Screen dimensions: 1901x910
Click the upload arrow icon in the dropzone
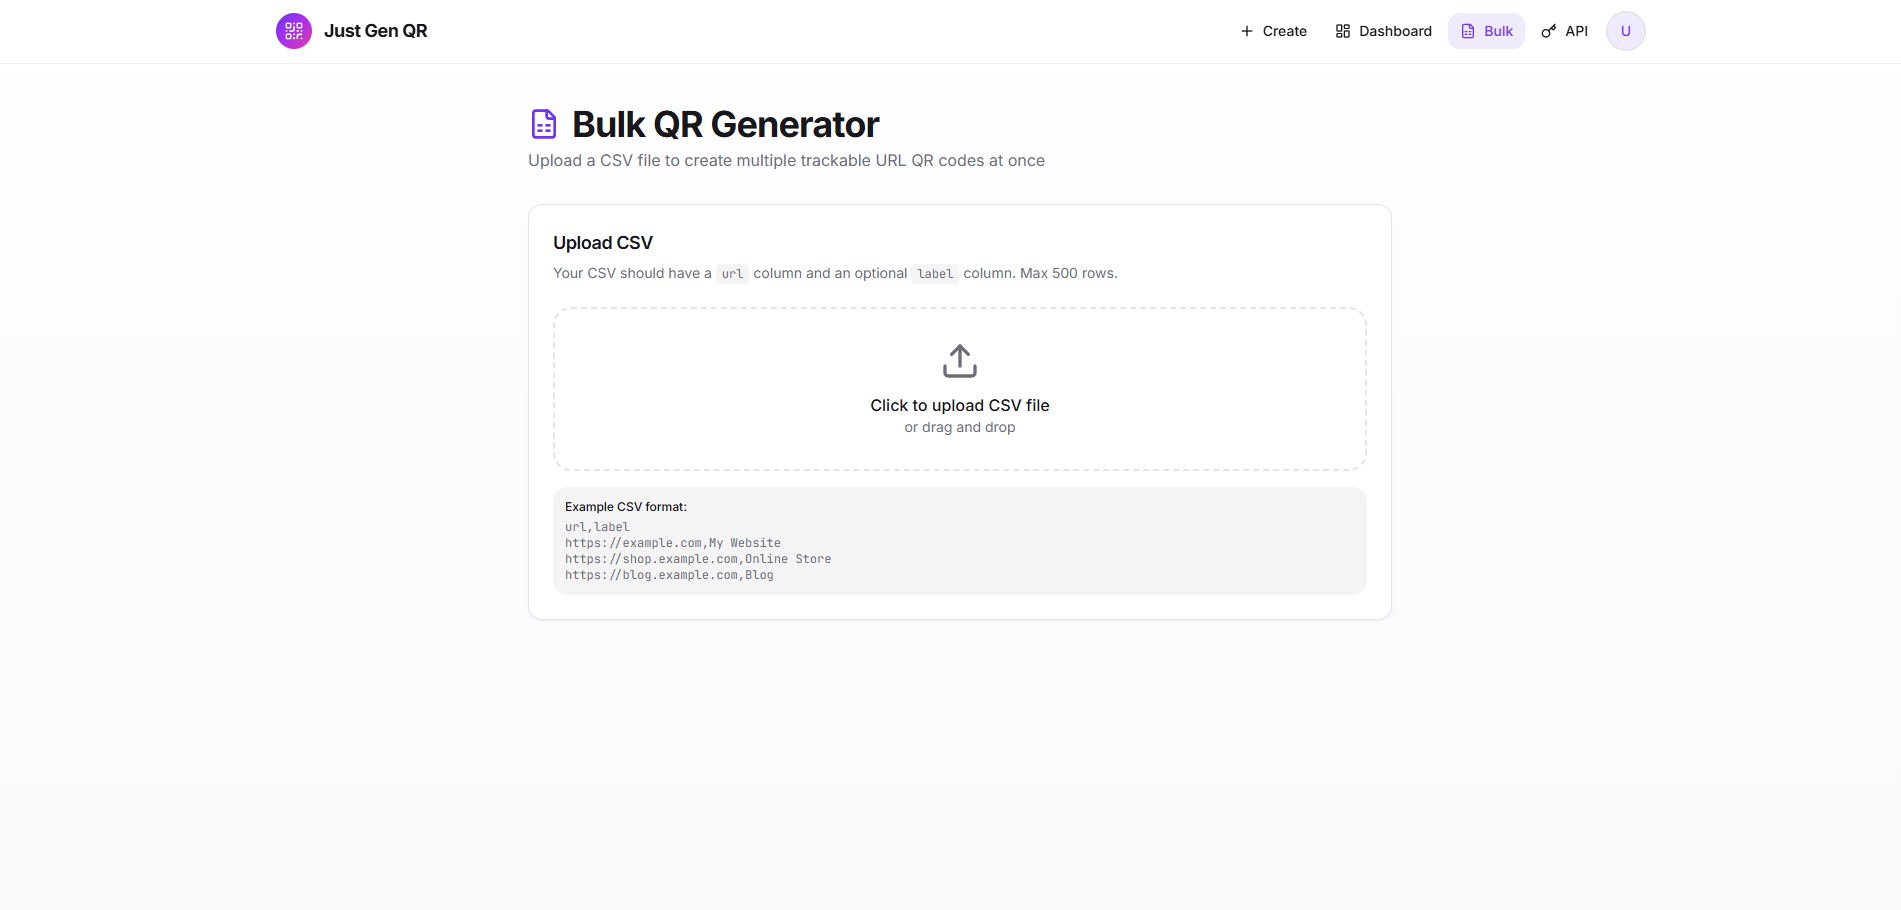959,361
